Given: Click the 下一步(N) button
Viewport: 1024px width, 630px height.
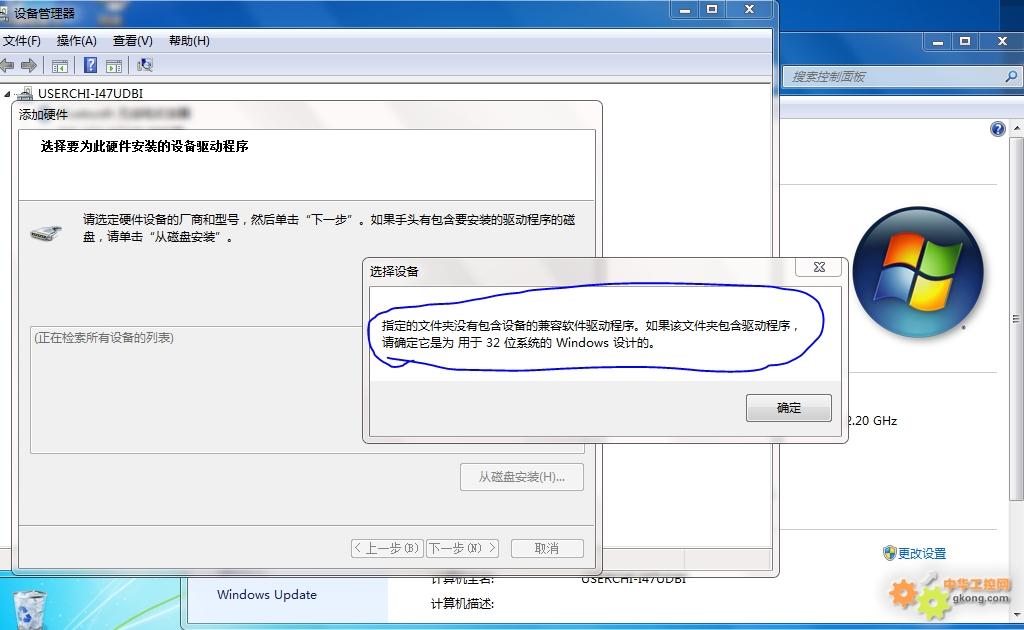Looking at the screenshot, I should pyautogui.click(x=462, y=548).
